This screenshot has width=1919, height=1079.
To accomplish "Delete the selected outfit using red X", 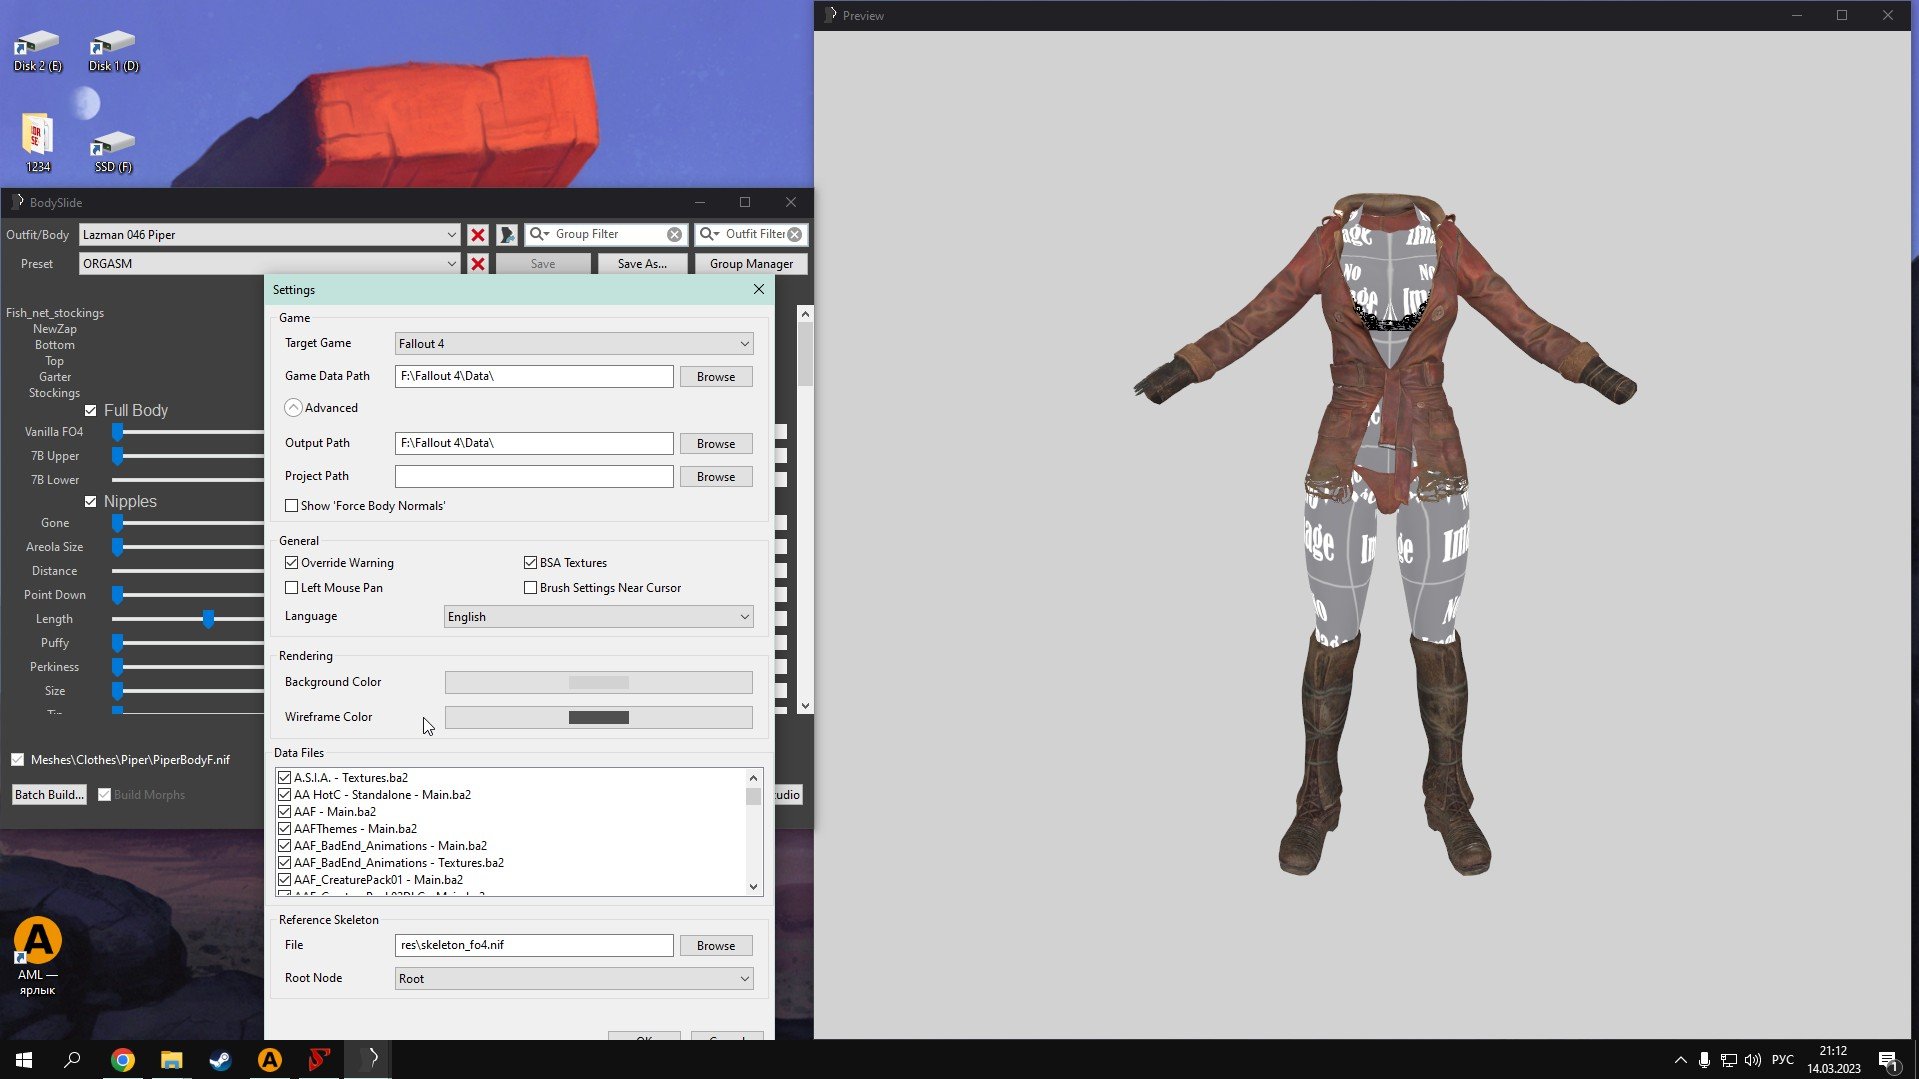I will tap(478, 235).
